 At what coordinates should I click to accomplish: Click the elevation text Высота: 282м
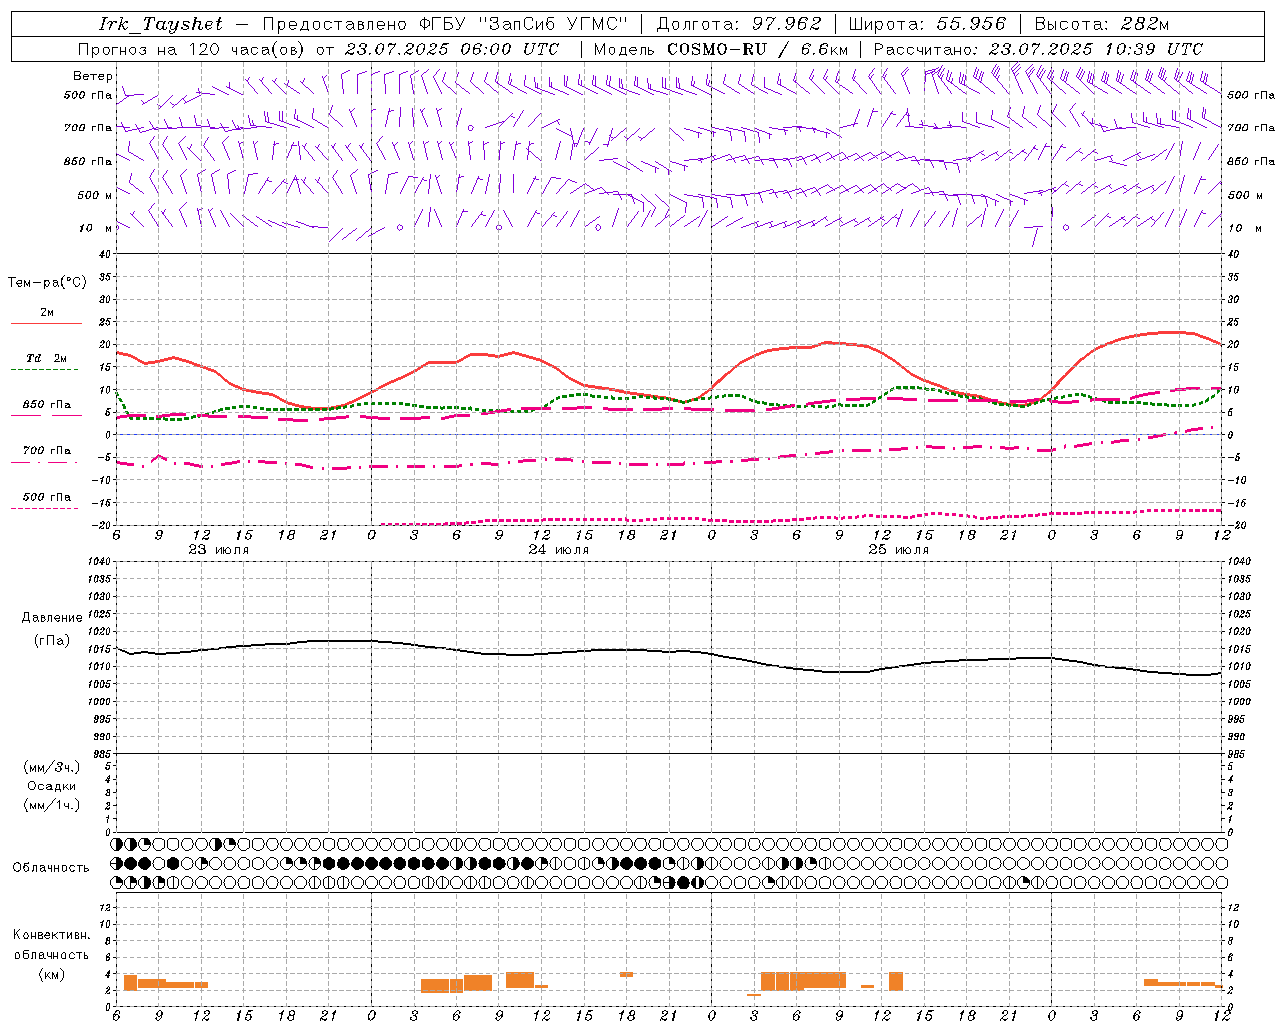tap(1102, 24)
